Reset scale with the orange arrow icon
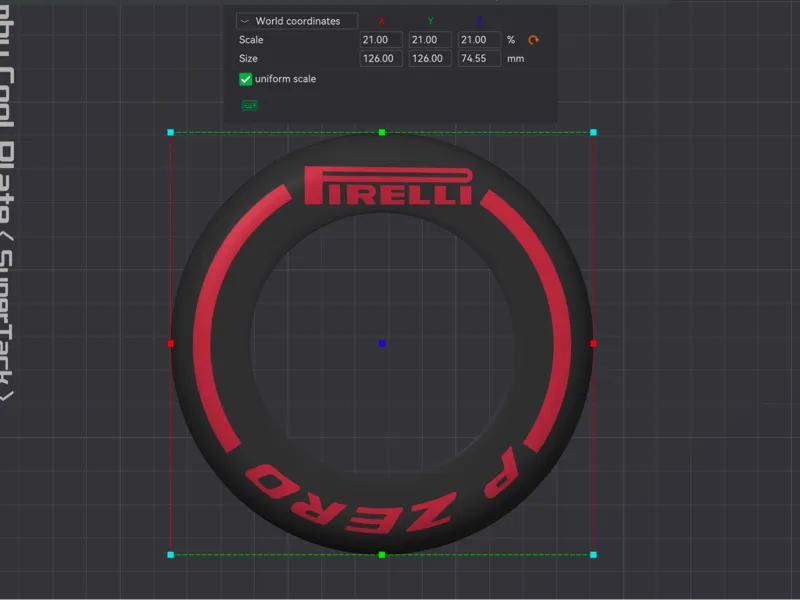800x600 pixels. [533, 40]
